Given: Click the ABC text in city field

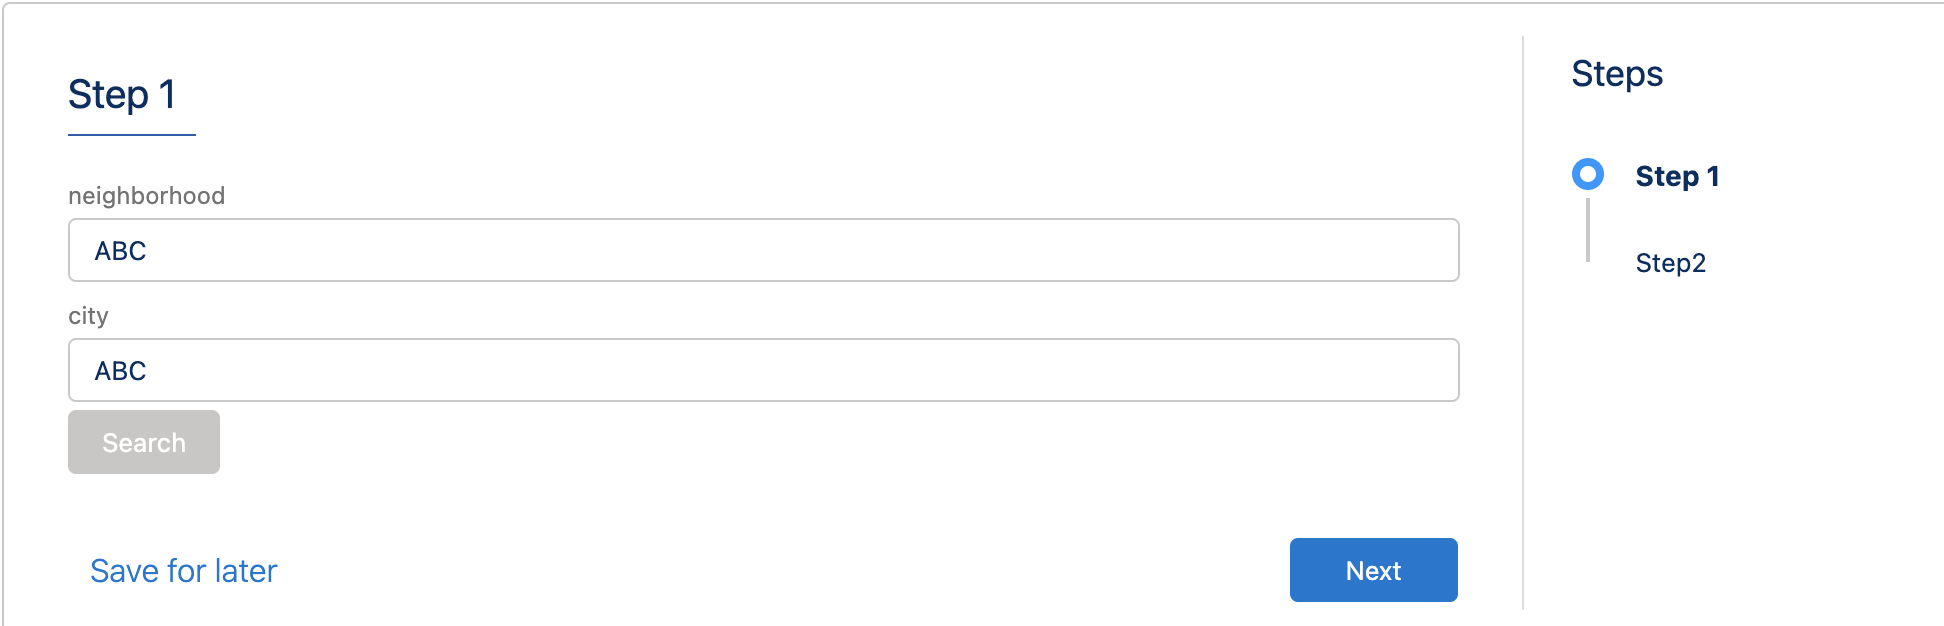Looking at the screenshot, I should click(120, 371).
